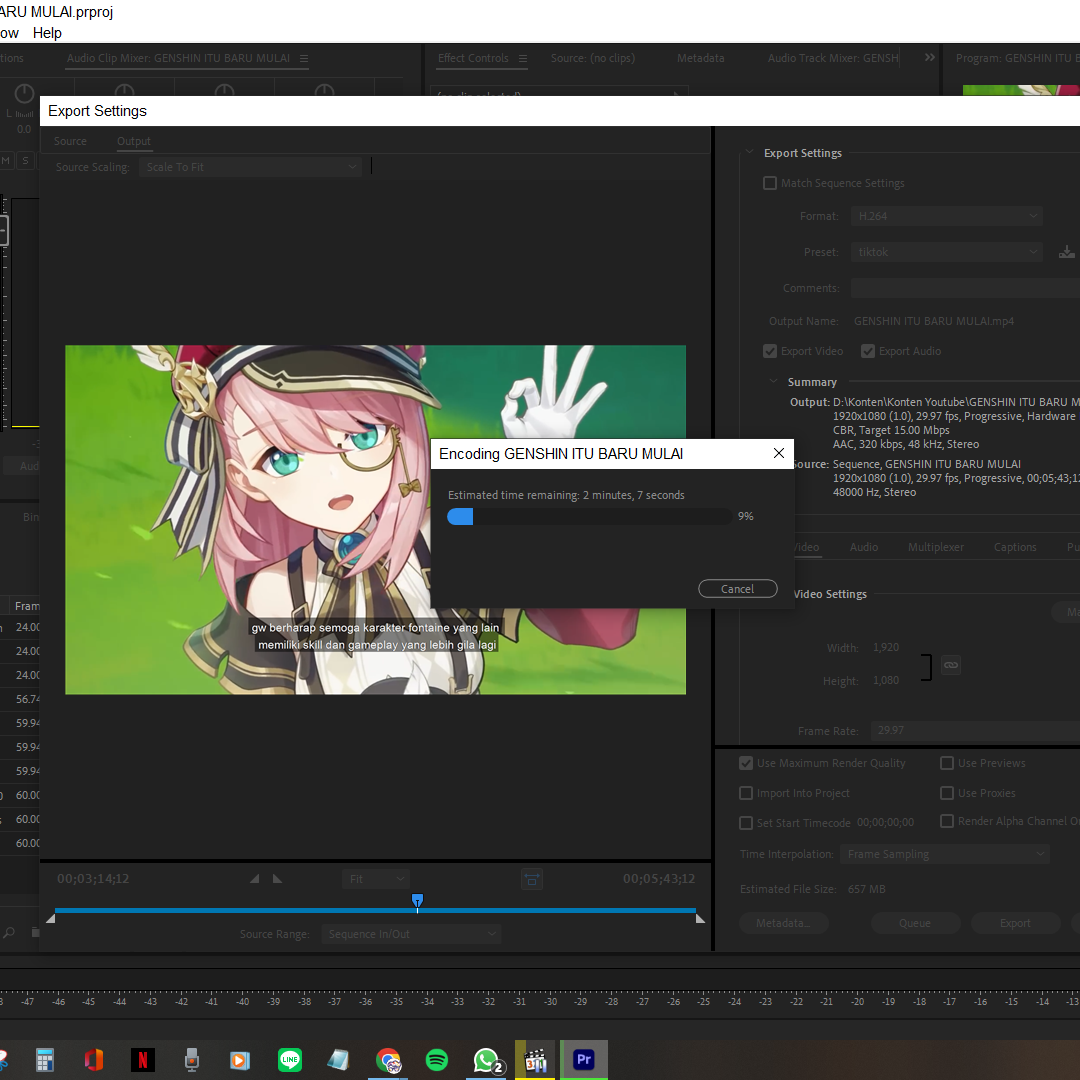Click the Queue button
Screen dimensions: 1080x1080
pos(915,923)
